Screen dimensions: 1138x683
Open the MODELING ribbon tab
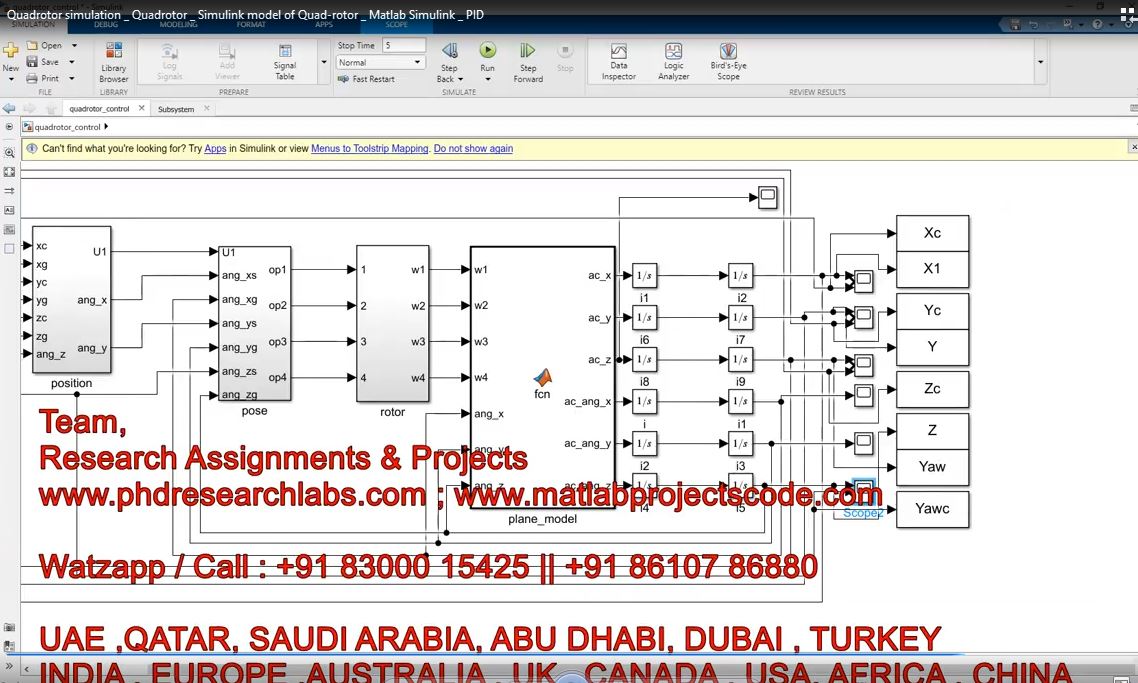pyautogui.click(x=179, y=24)
